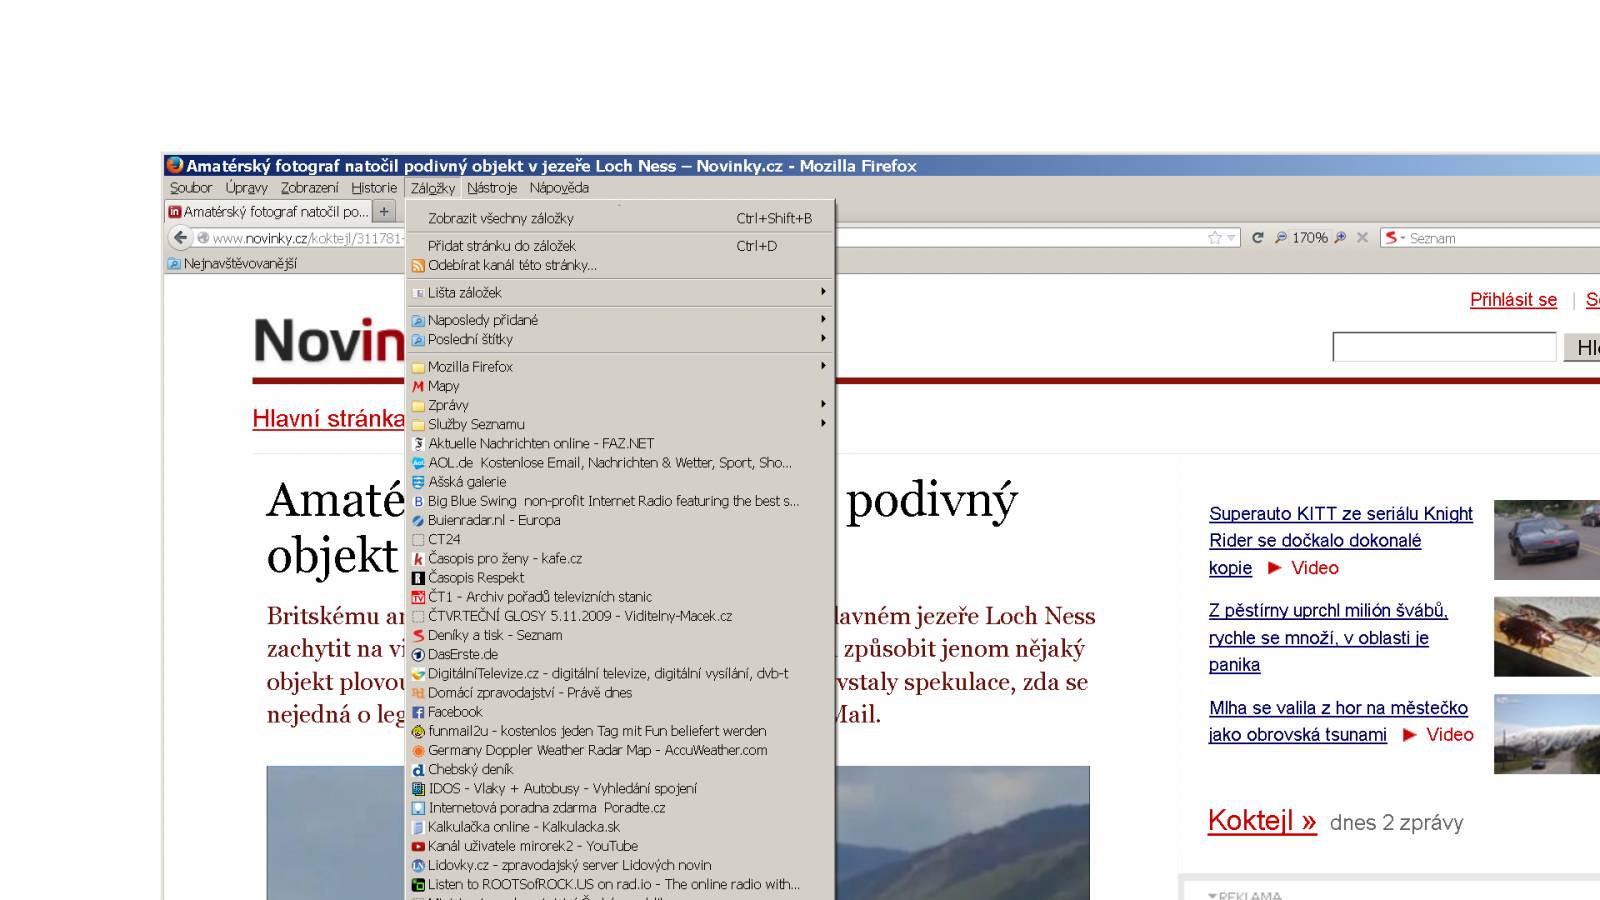
Task: Open the Superauto KITT article link
Action: coord(1340,540)
